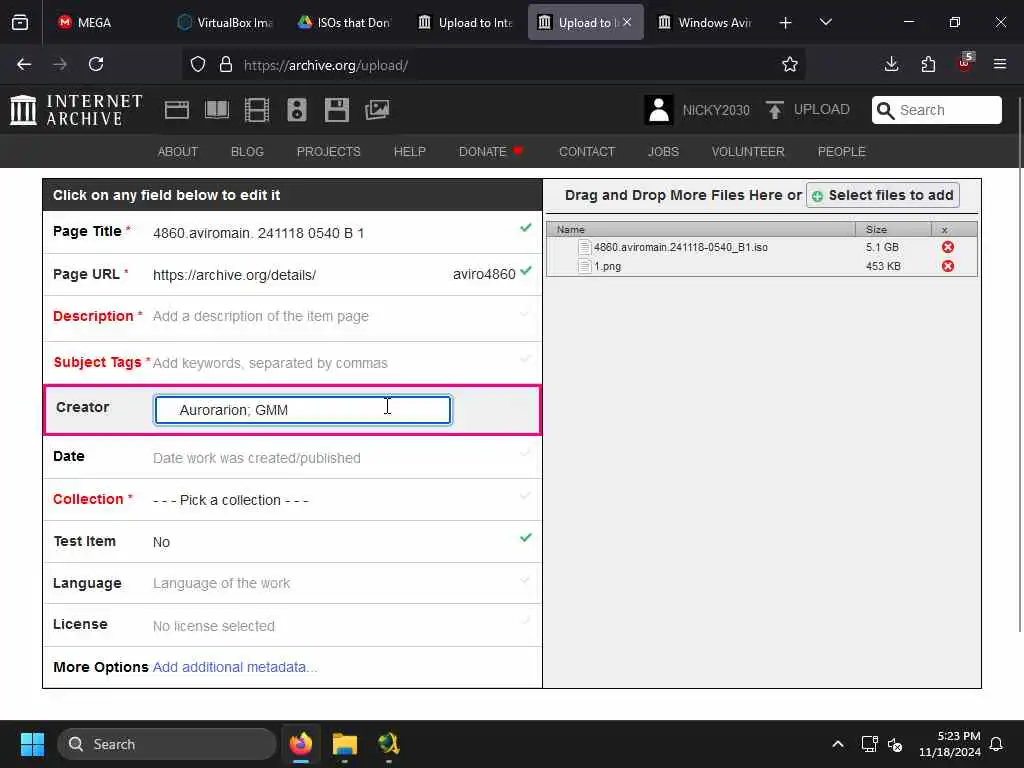Open the Texts book icon
This screenshot has width=1024, height=768.
pos(217,110)
